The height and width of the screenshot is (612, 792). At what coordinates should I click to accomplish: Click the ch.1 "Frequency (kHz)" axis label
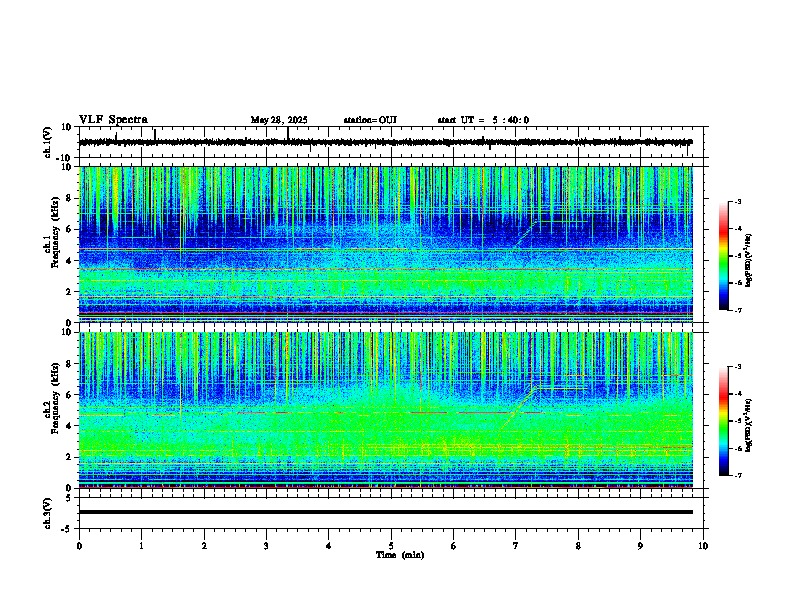(55, 232)
